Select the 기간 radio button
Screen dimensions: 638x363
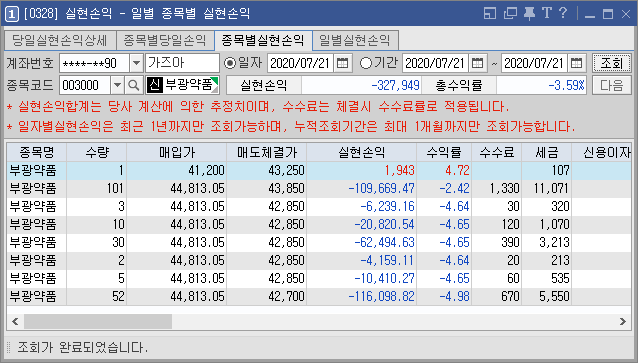(366, 63)
